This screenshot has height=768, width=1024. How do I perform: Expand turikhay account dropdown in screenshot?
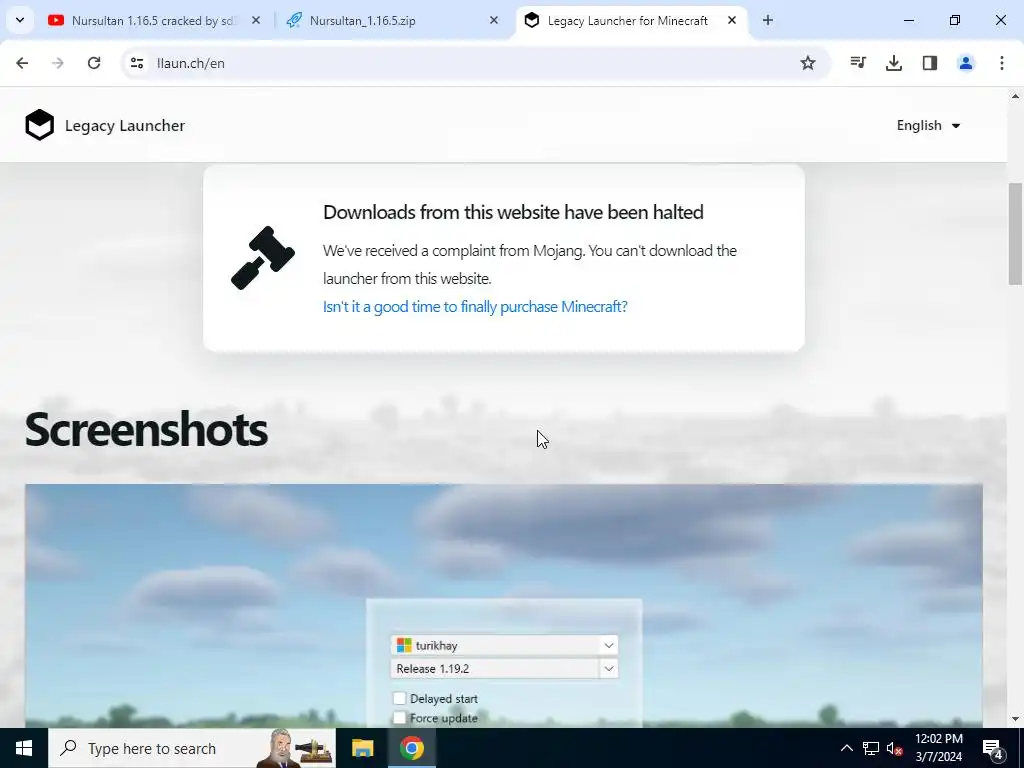pyautogui.click(x=609, y=645)
